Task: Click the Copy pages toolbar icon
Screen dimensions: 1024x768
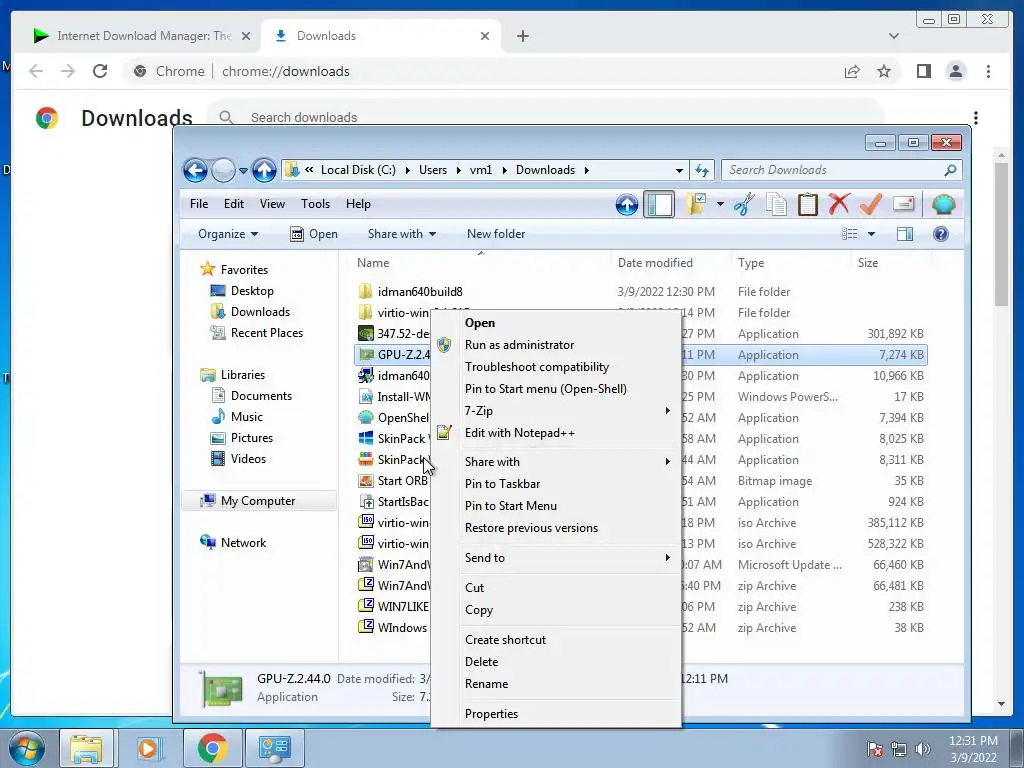Action: pos(776,204)
